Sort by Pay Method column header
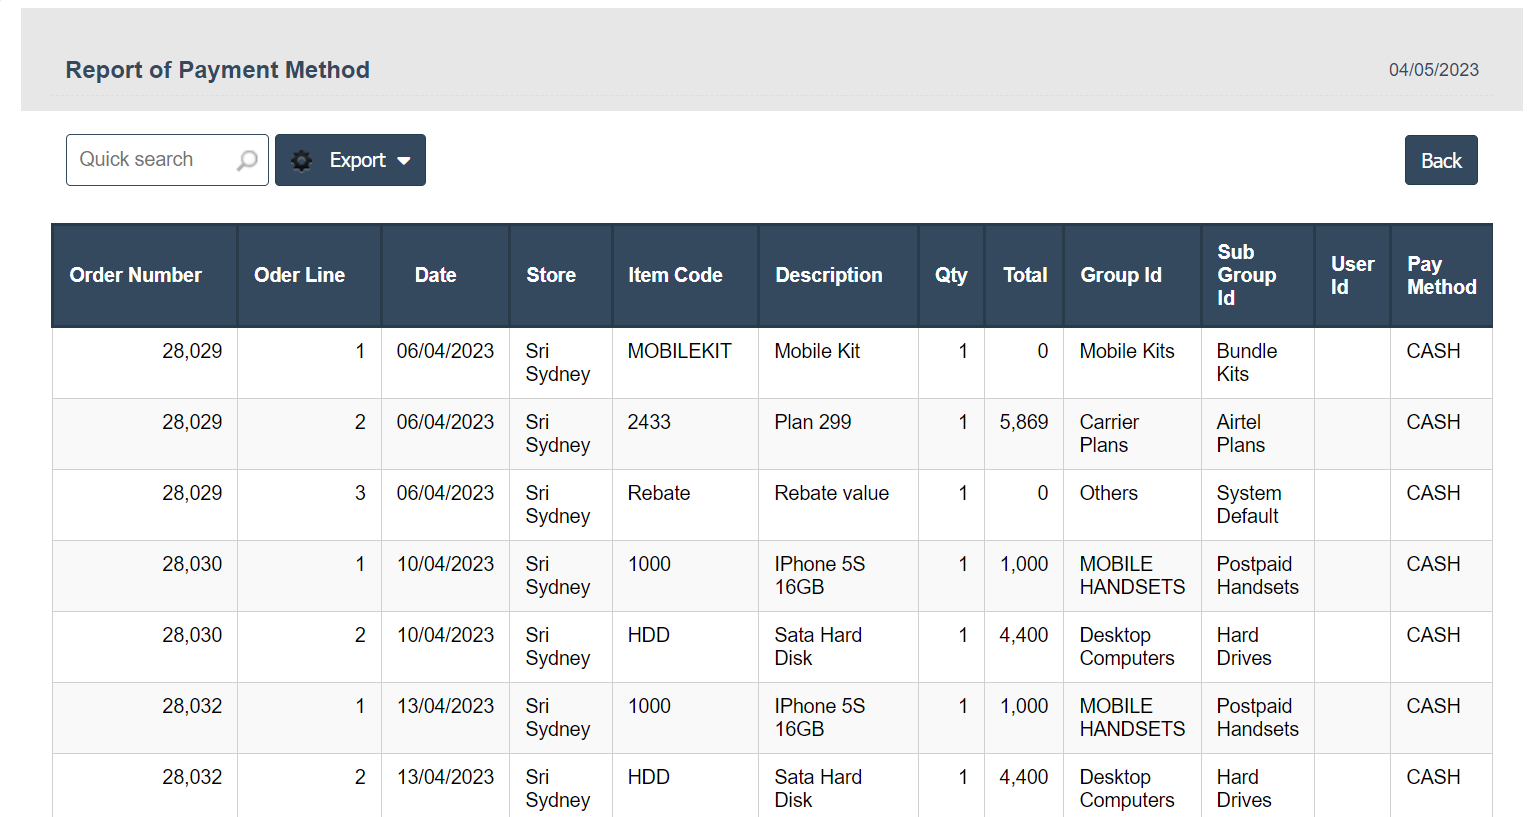Screen dimensions: 1530x817 pyautogui.click(x=1441, y=275)
